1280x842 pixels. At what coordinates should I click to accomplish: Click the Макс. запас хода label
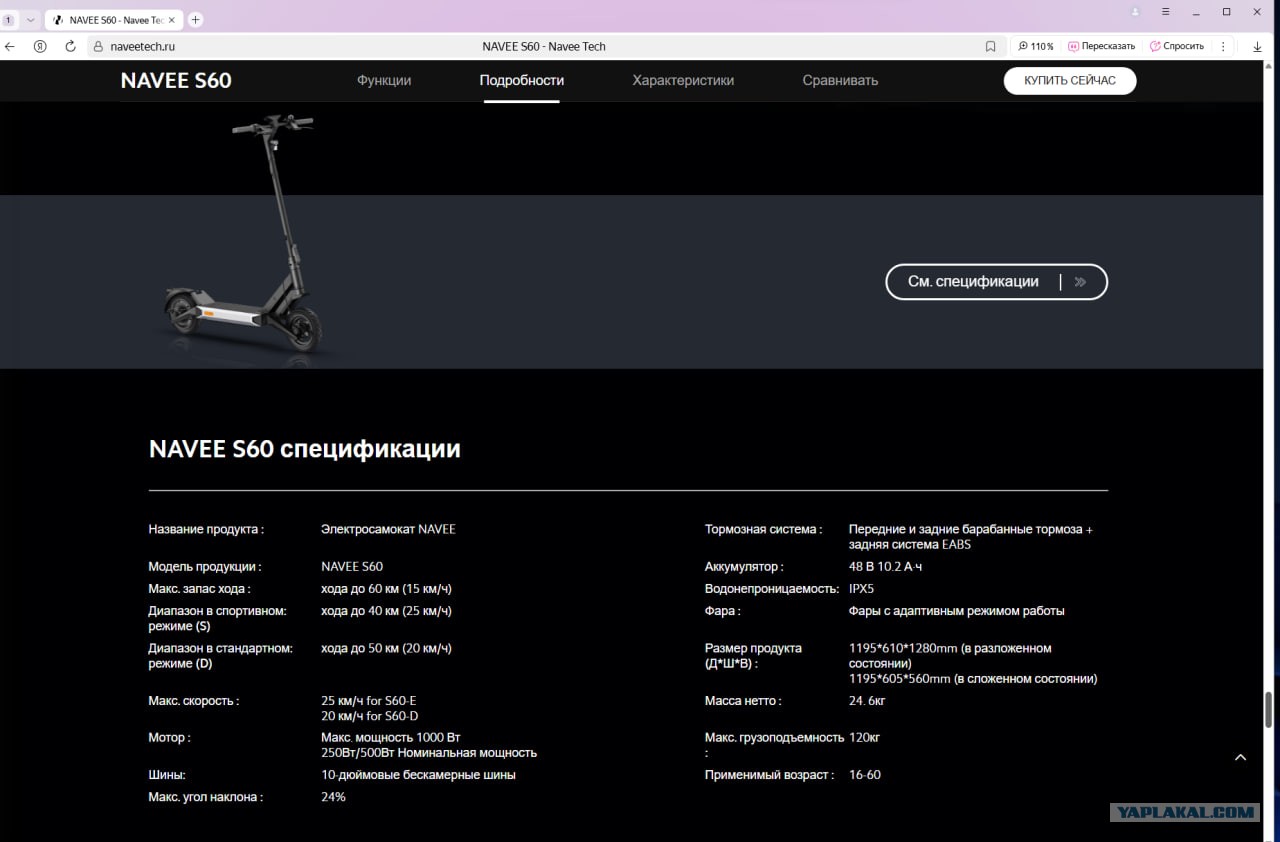pyautogui.click(x=200, y=589)
